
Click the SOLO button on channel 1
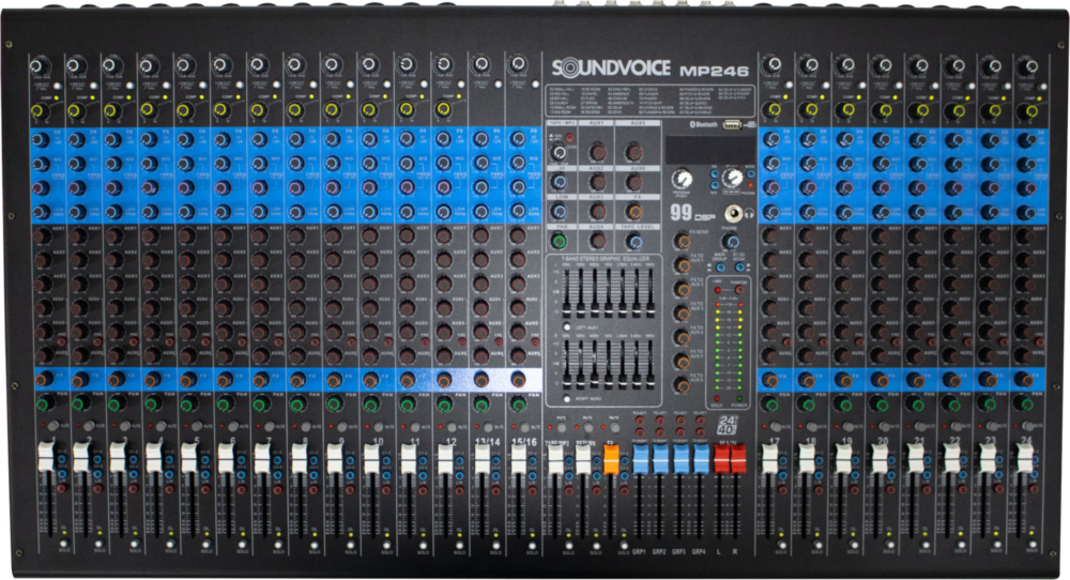[x=64, y=543]
